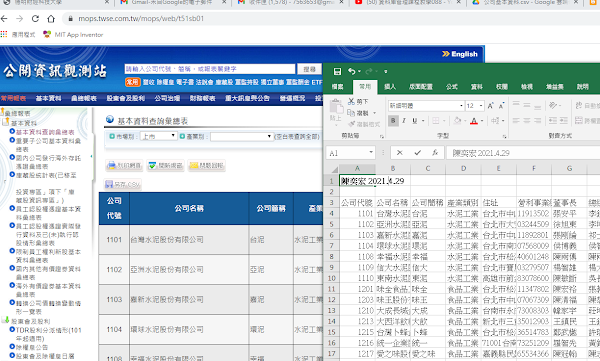
Task: Click the 問題回報 envelope button
Action: point(207,165)
